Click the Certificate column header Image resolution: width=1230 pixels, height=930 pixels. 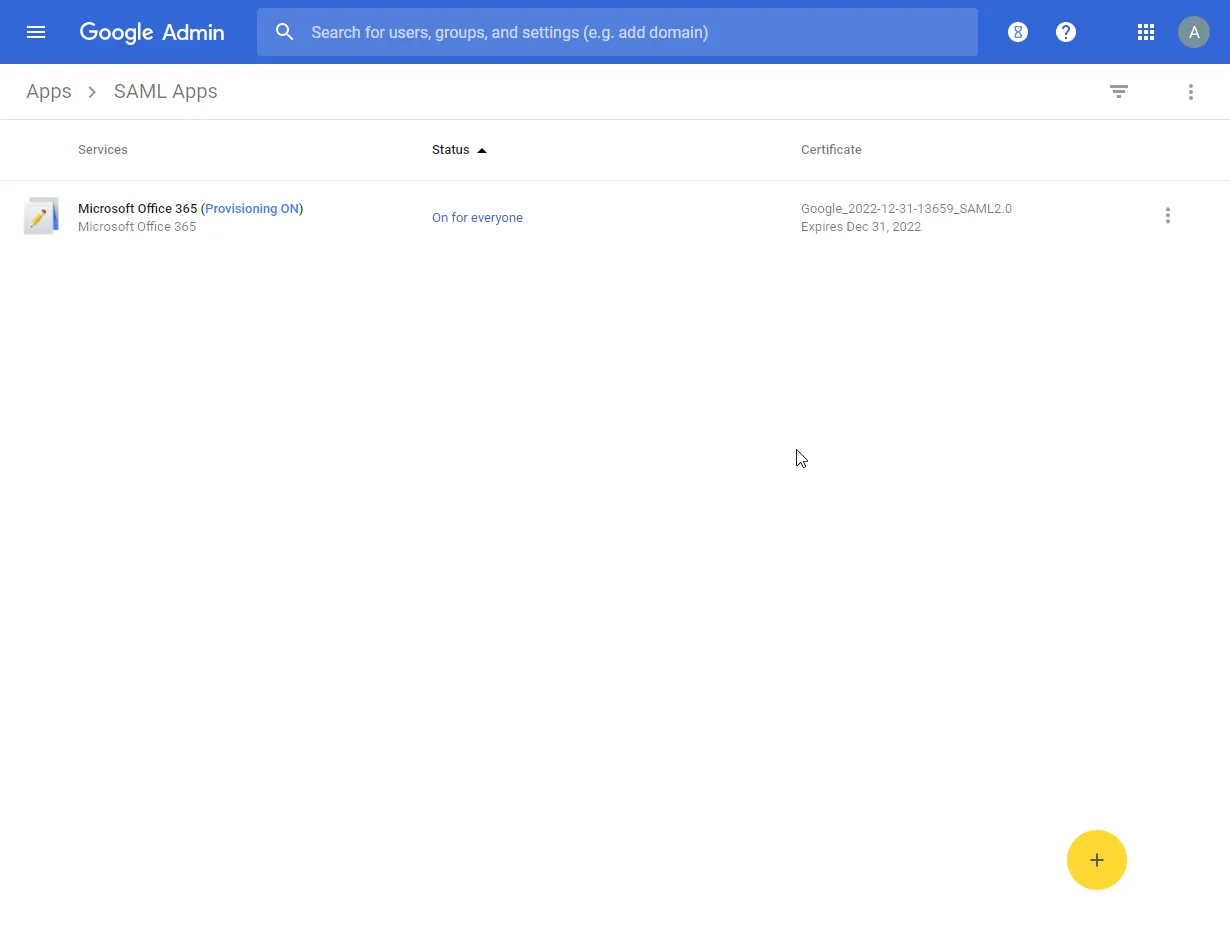pos(831,150)
